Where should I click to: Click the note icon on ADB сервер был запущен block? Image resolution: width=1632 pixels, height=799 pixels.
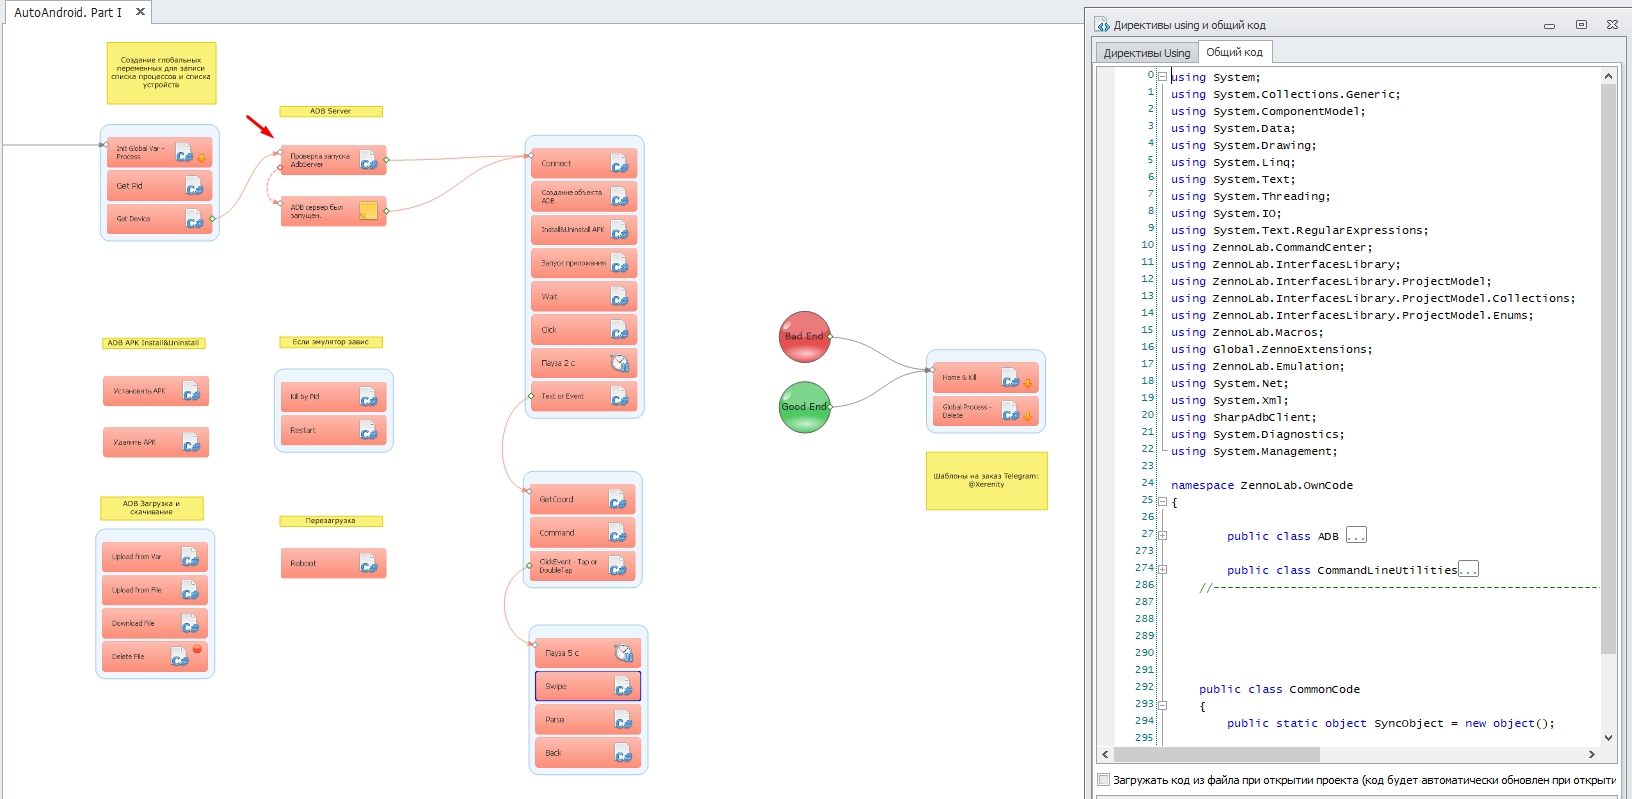click(x=368, y=210)
